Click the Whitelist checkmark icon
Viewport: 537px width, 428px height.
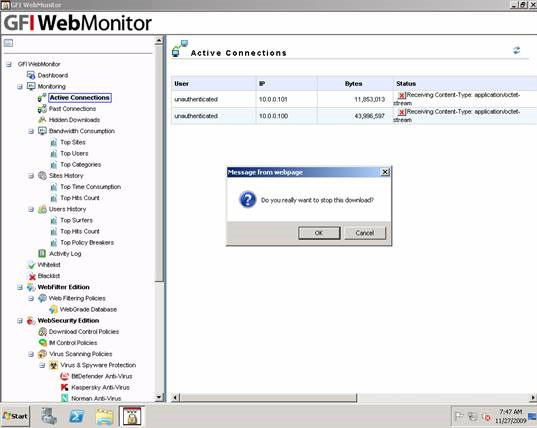click(31, 265)
